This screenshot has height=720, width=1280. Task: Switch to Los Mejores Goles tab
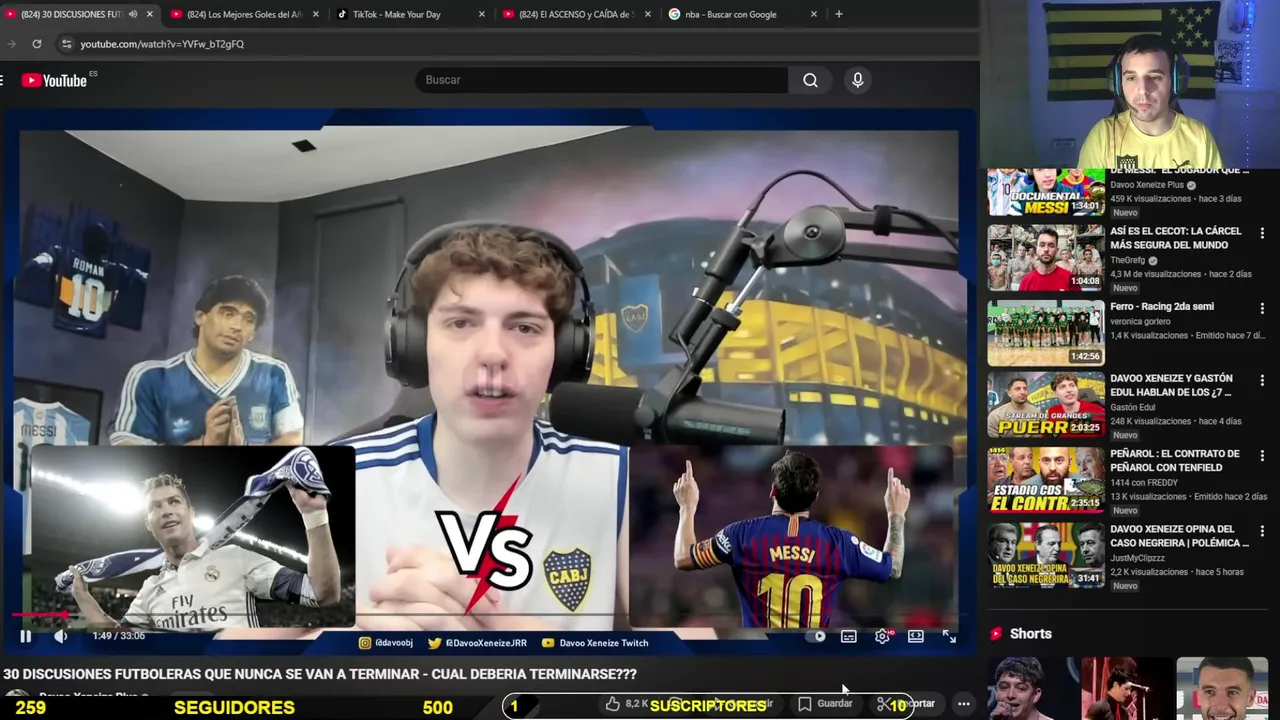point(245,14)
